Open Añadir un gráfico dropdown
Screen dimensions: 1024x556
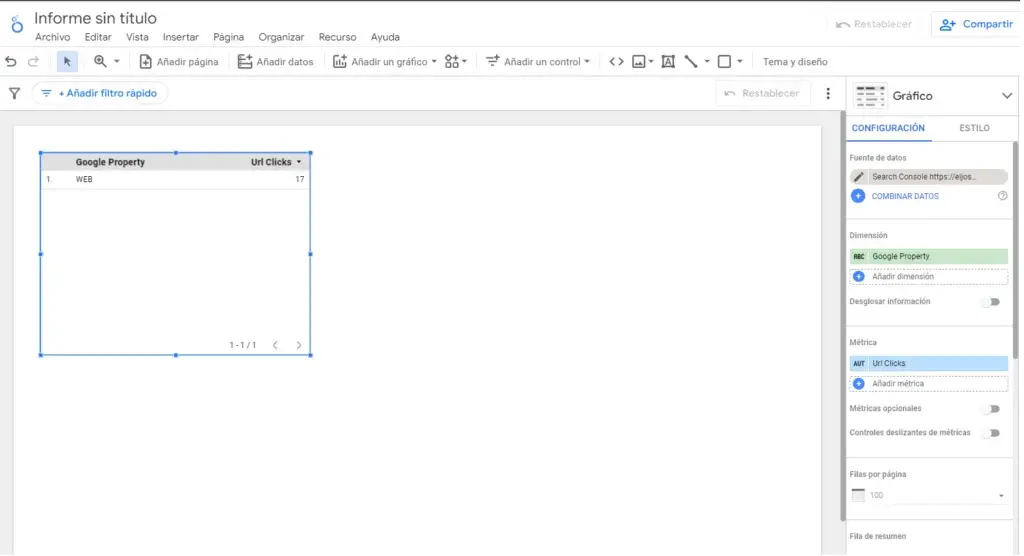[x=385, y=61]
